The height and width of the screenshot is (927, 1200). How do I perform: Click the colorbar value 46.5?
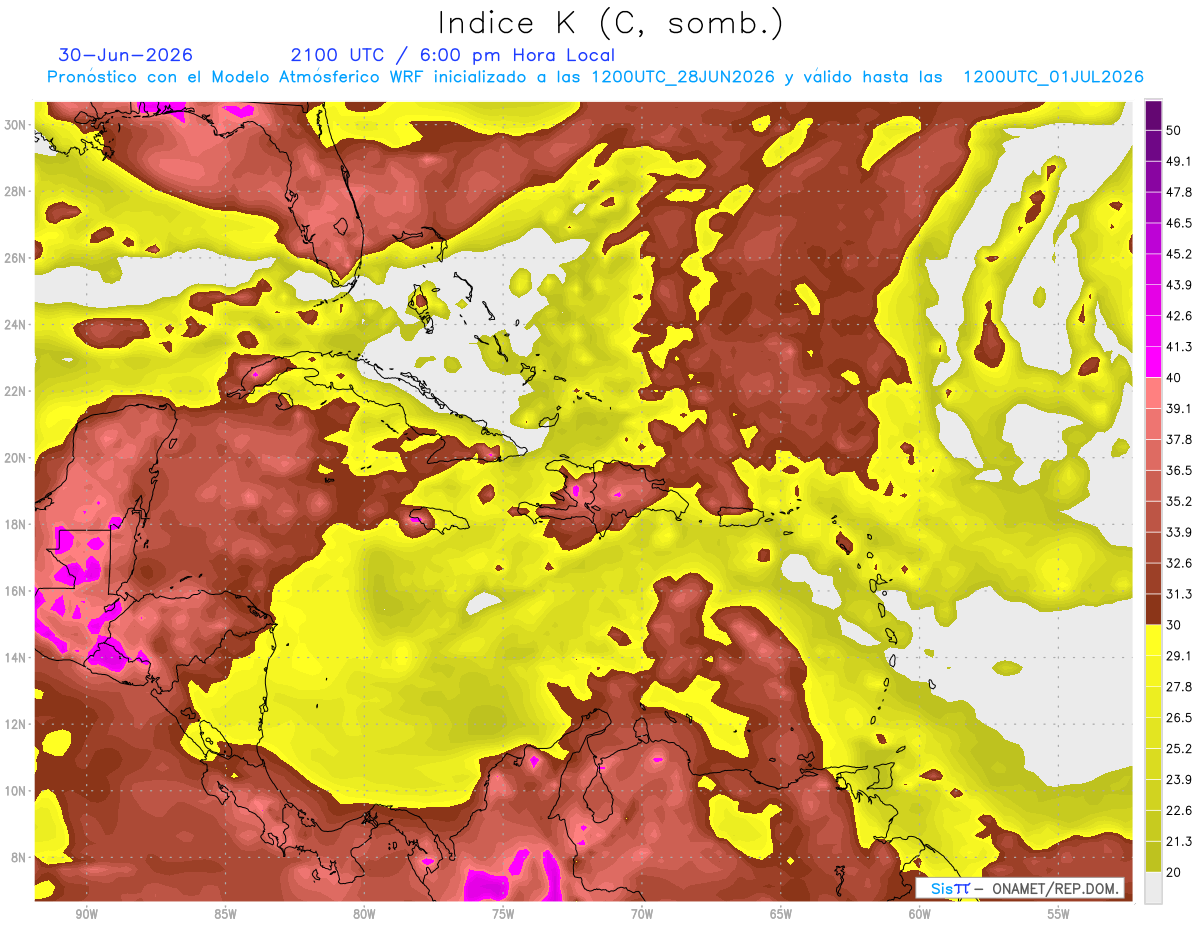[1178, 223]
